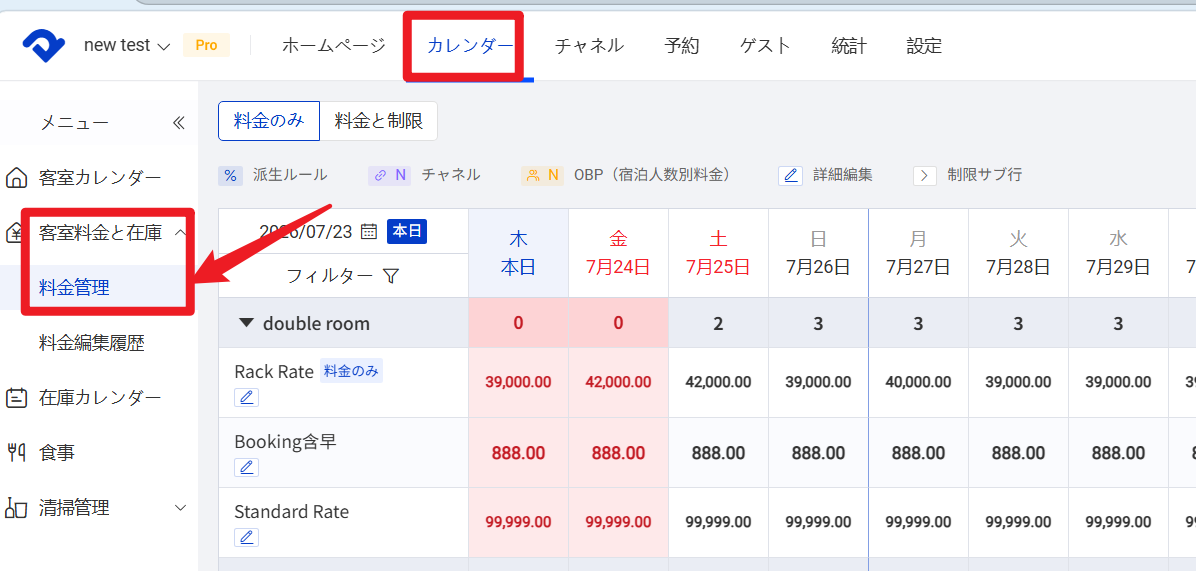Open the ゲスト tab
1196x571 pixels.
[x=765, y=46]
